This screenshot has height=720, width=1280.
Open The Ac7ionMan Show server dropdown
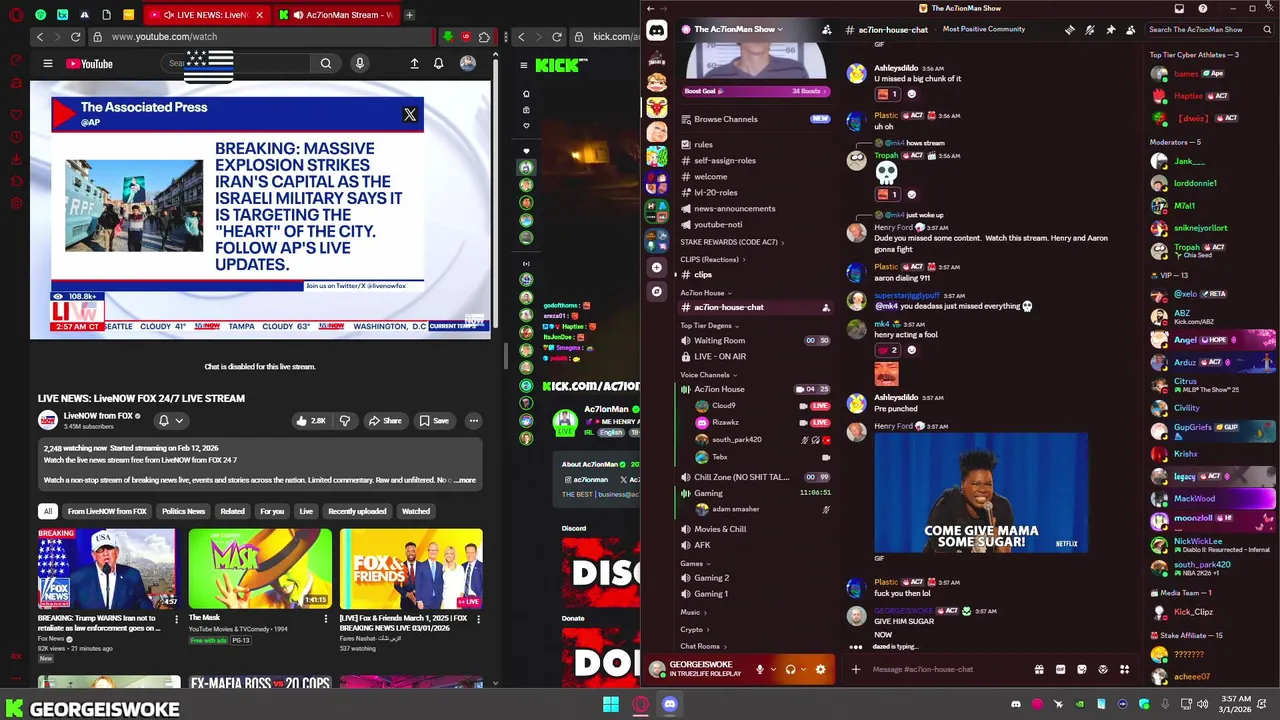pos(738,29)
